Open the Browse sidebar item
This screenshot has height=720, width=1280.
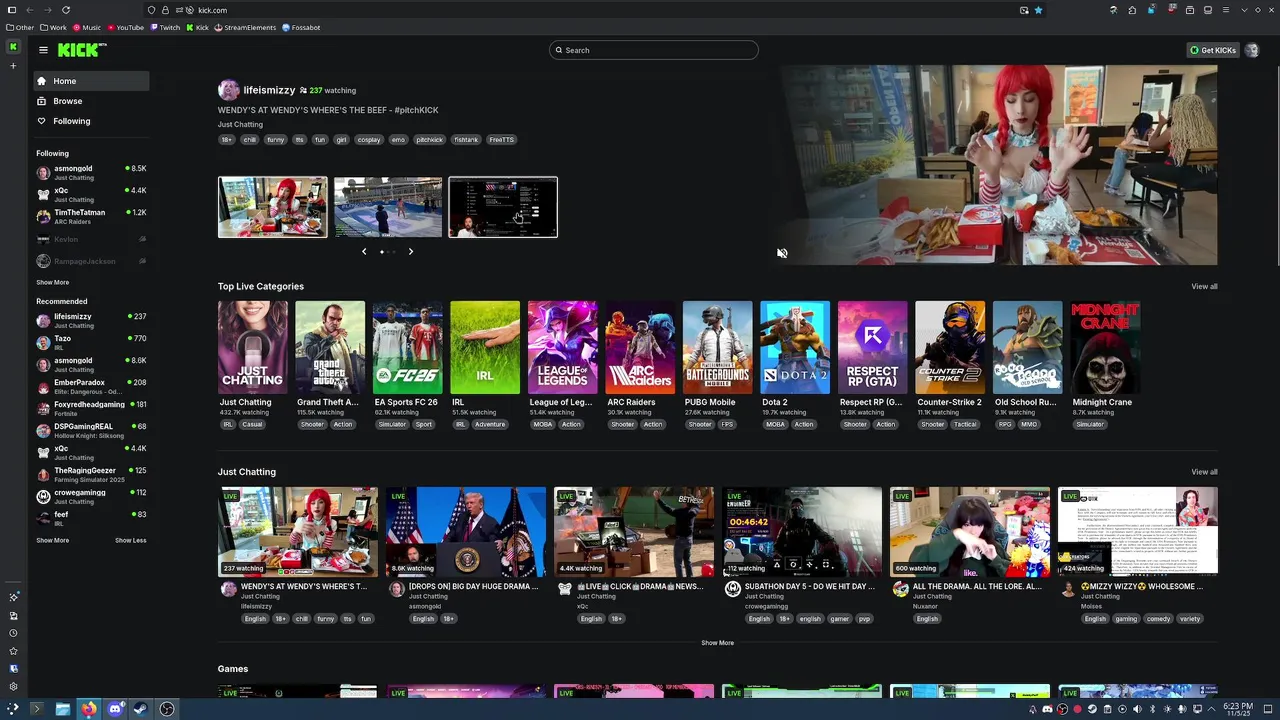[x=91, y=101]
